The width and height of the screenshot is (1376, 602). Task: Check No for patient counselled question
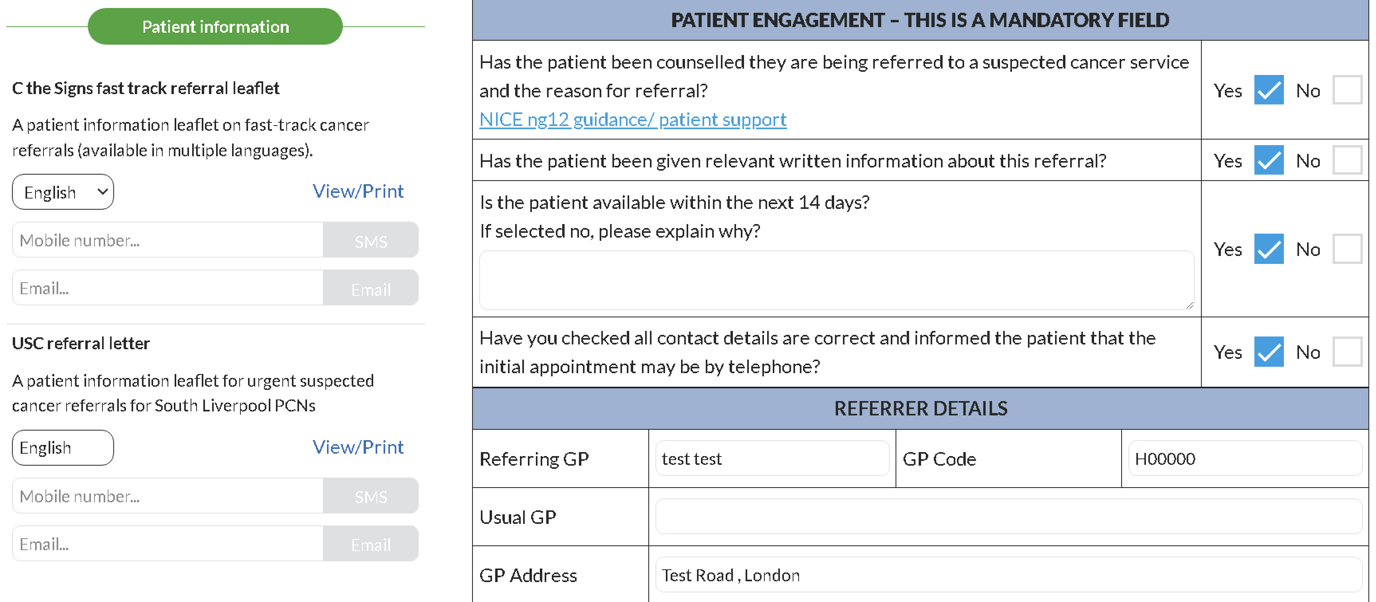1347,90
